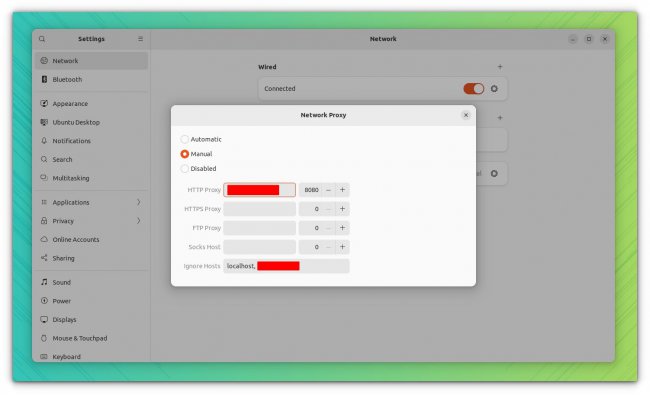The image size is (650, 395).
Task: Click the Socks Host address field
Action: (260, 247)
